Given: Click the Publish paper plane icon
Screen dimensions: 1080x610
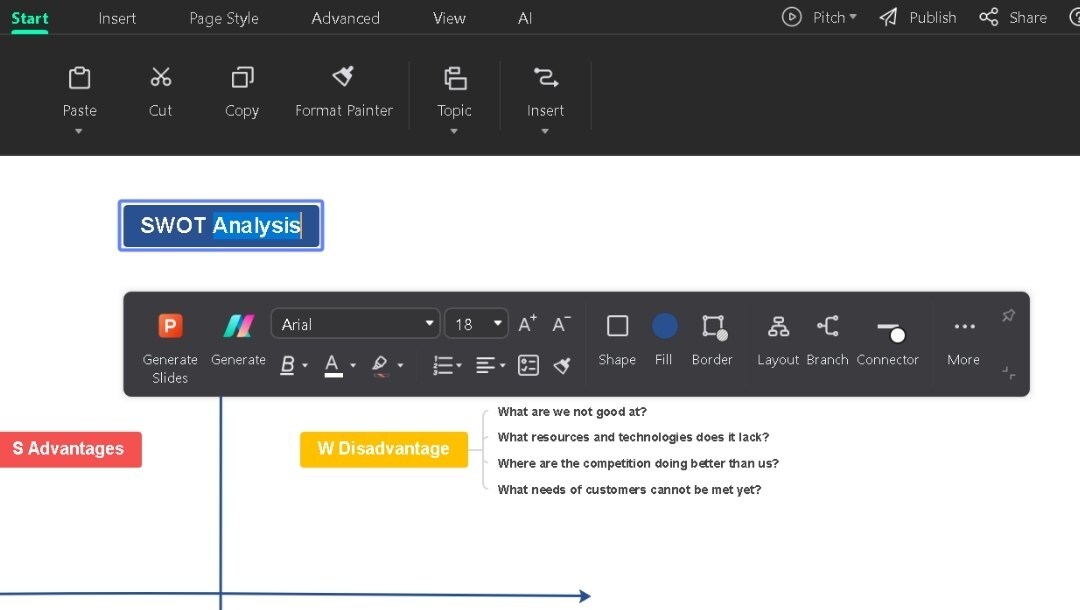Looking at the screenshot, I should [889, 17].
